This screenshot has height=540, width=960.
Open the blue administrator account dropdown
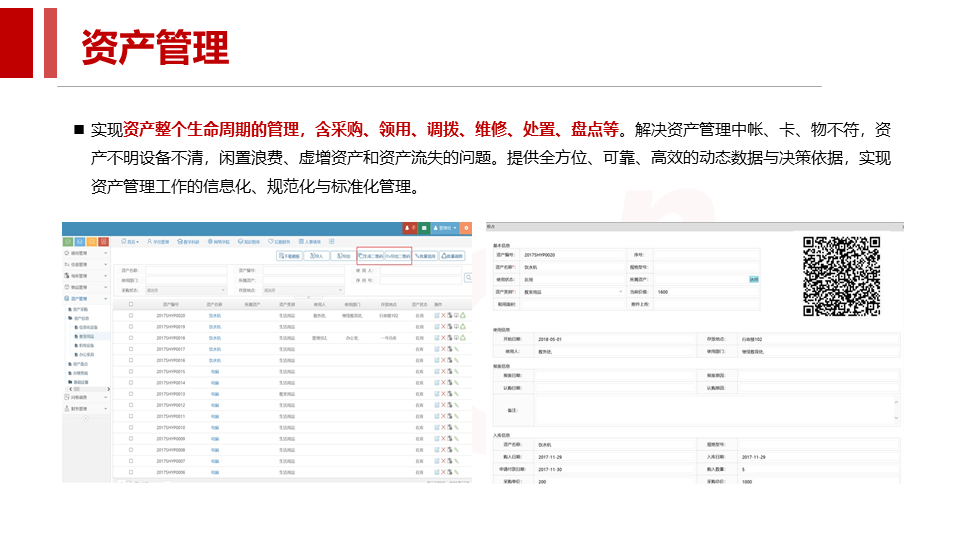445,228
